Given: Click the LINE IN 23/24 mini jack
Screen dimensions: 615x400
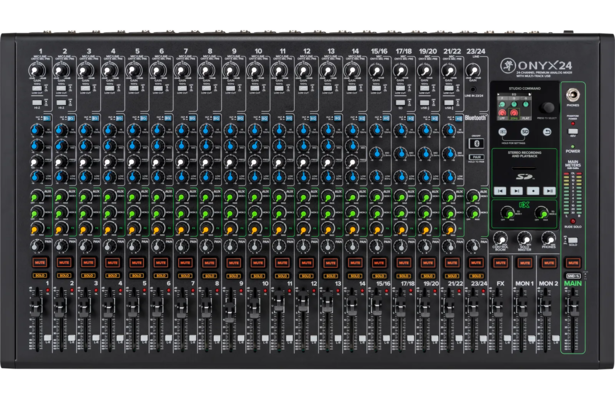Looking at the screenshot, I should pyautogui.click(x=473, y=89).
